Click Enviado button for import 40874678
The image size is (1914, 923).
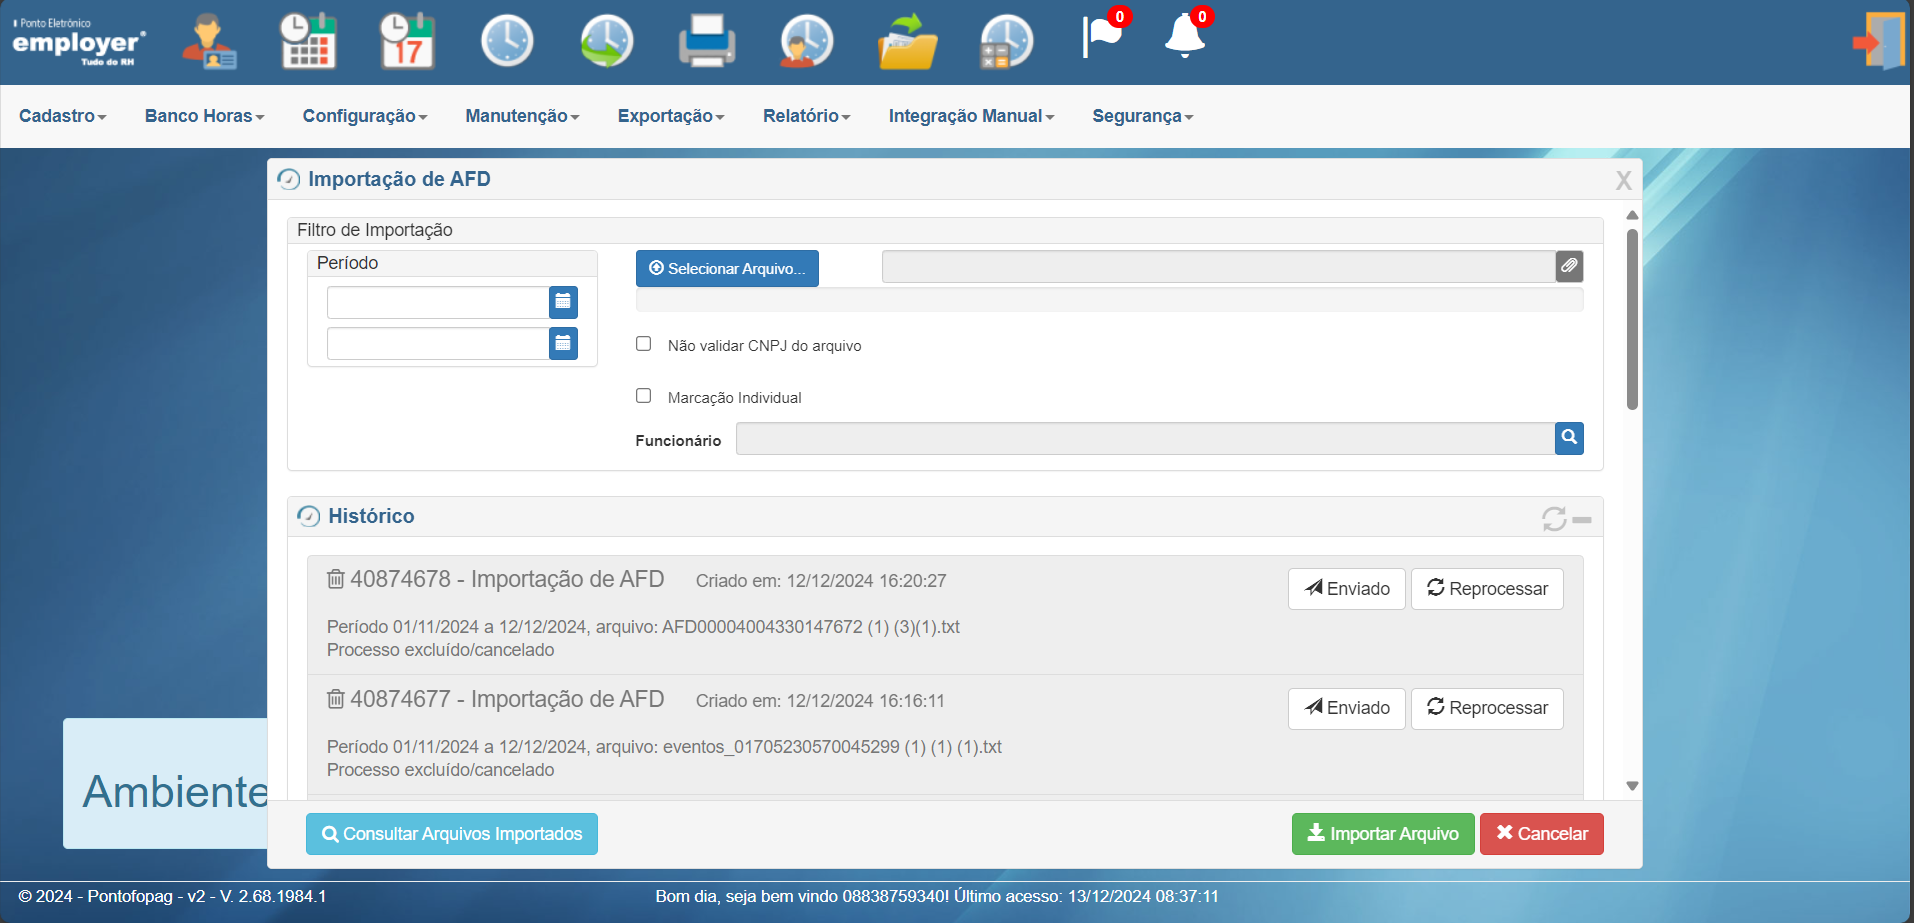click(x=1347, y=589)
